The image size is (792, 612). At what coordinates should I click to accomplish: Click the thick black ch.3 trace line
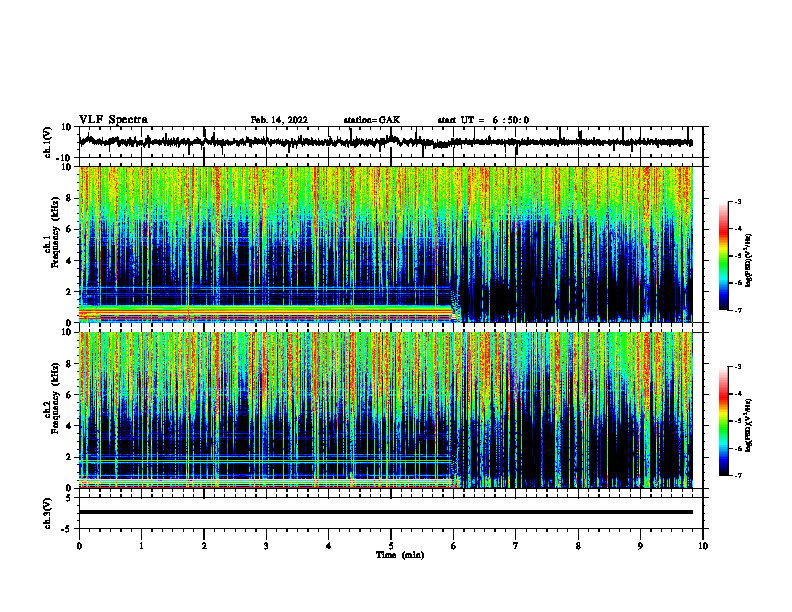(x=385, y=512)
